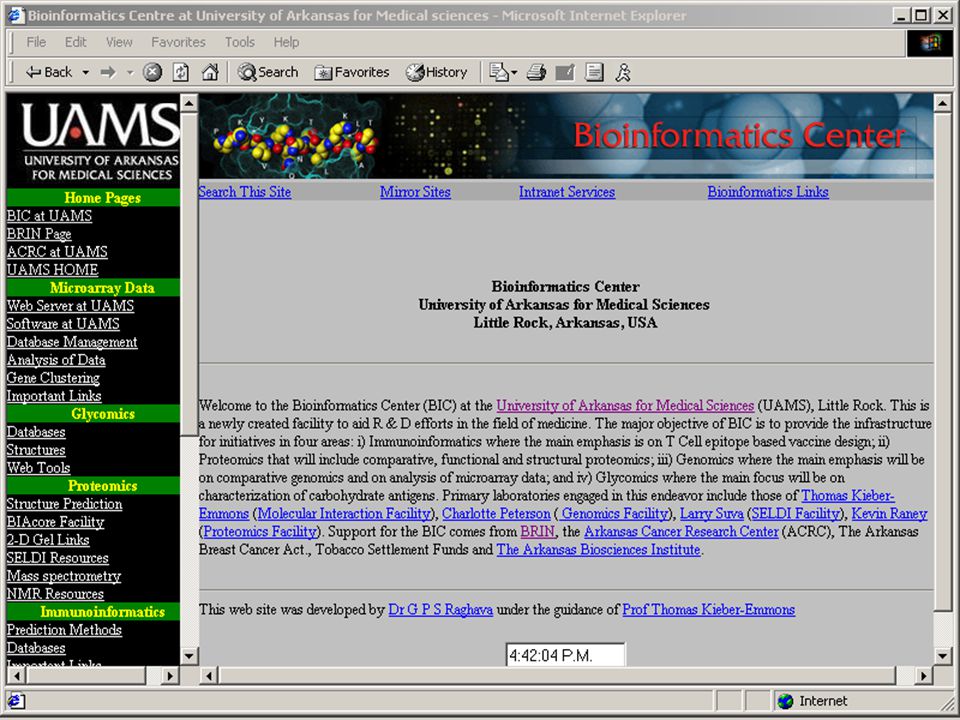This screenshot has height=720, width=960.
Task: Open the Molecular Interaction Facility link
Action: coord(345,514)
